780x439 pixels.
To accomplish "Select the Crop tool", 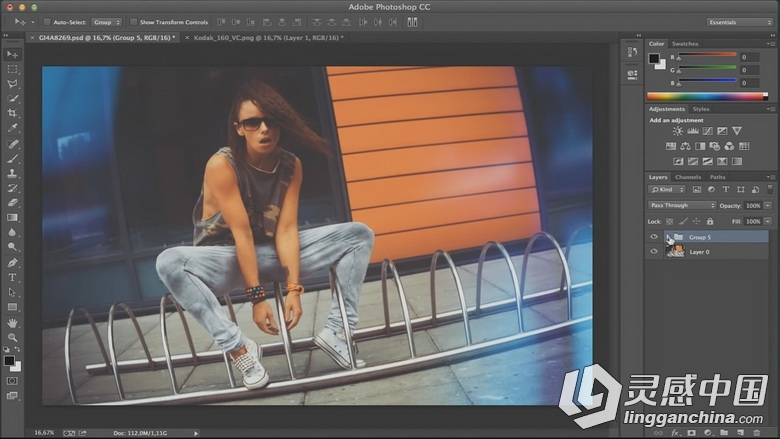I will pyautogui.click(x=12, y=113).
